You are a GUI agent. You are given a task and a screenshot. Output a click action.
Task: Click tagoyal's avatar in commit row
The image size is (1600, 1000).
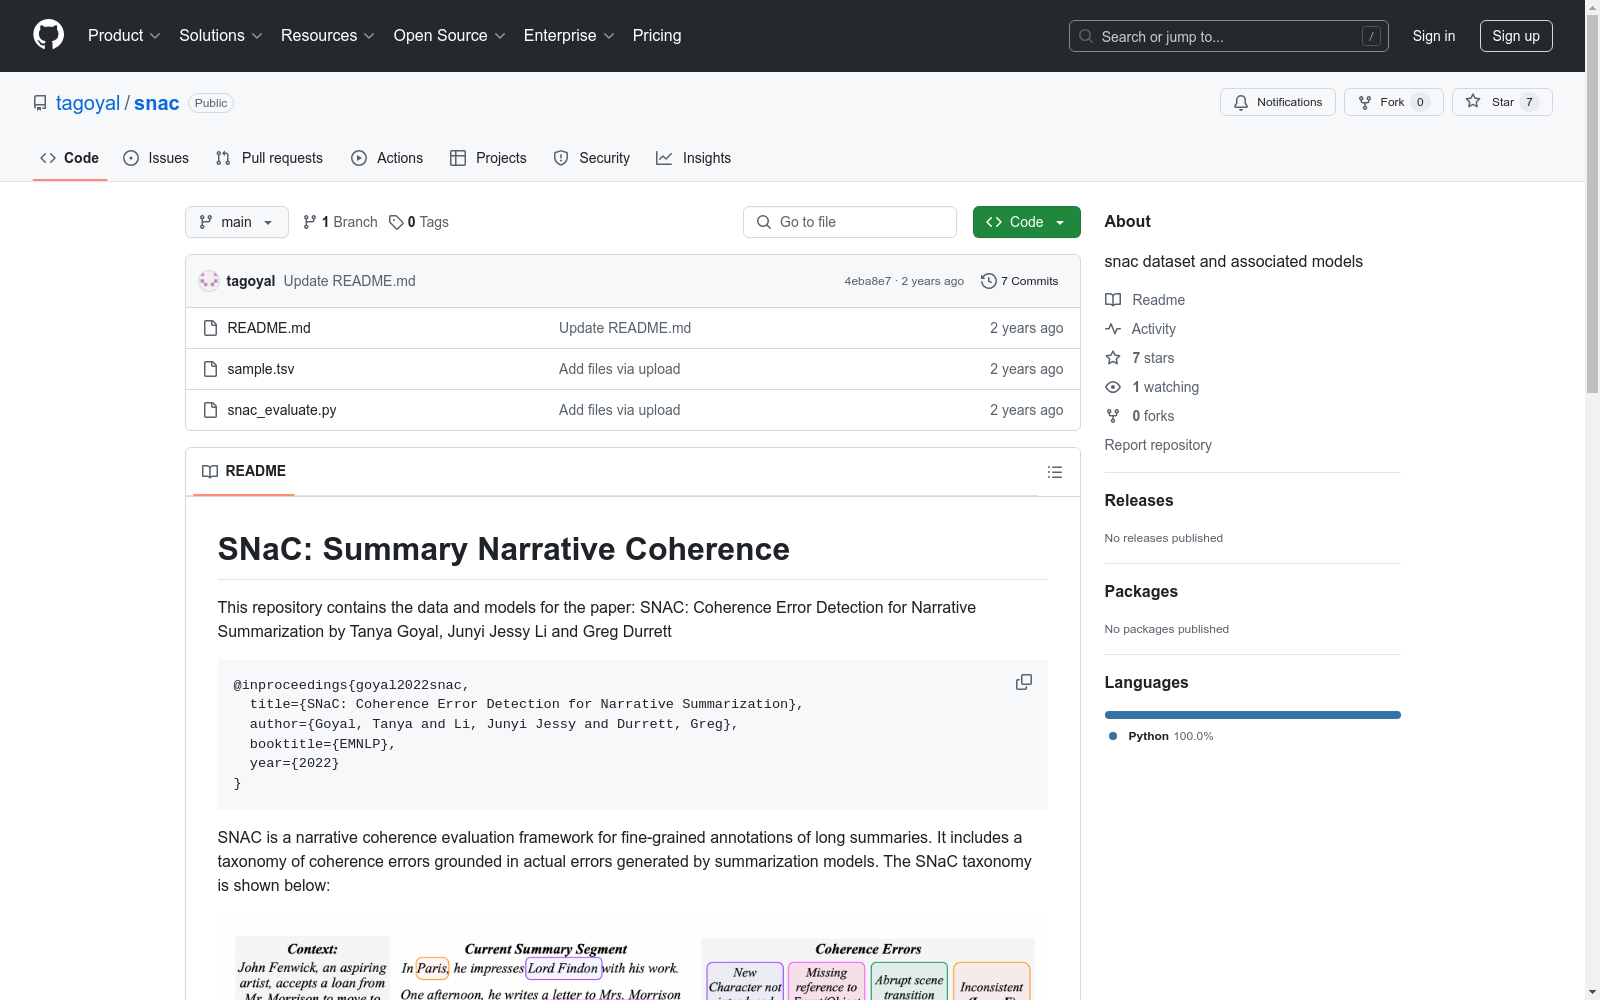tap(209, 281)
